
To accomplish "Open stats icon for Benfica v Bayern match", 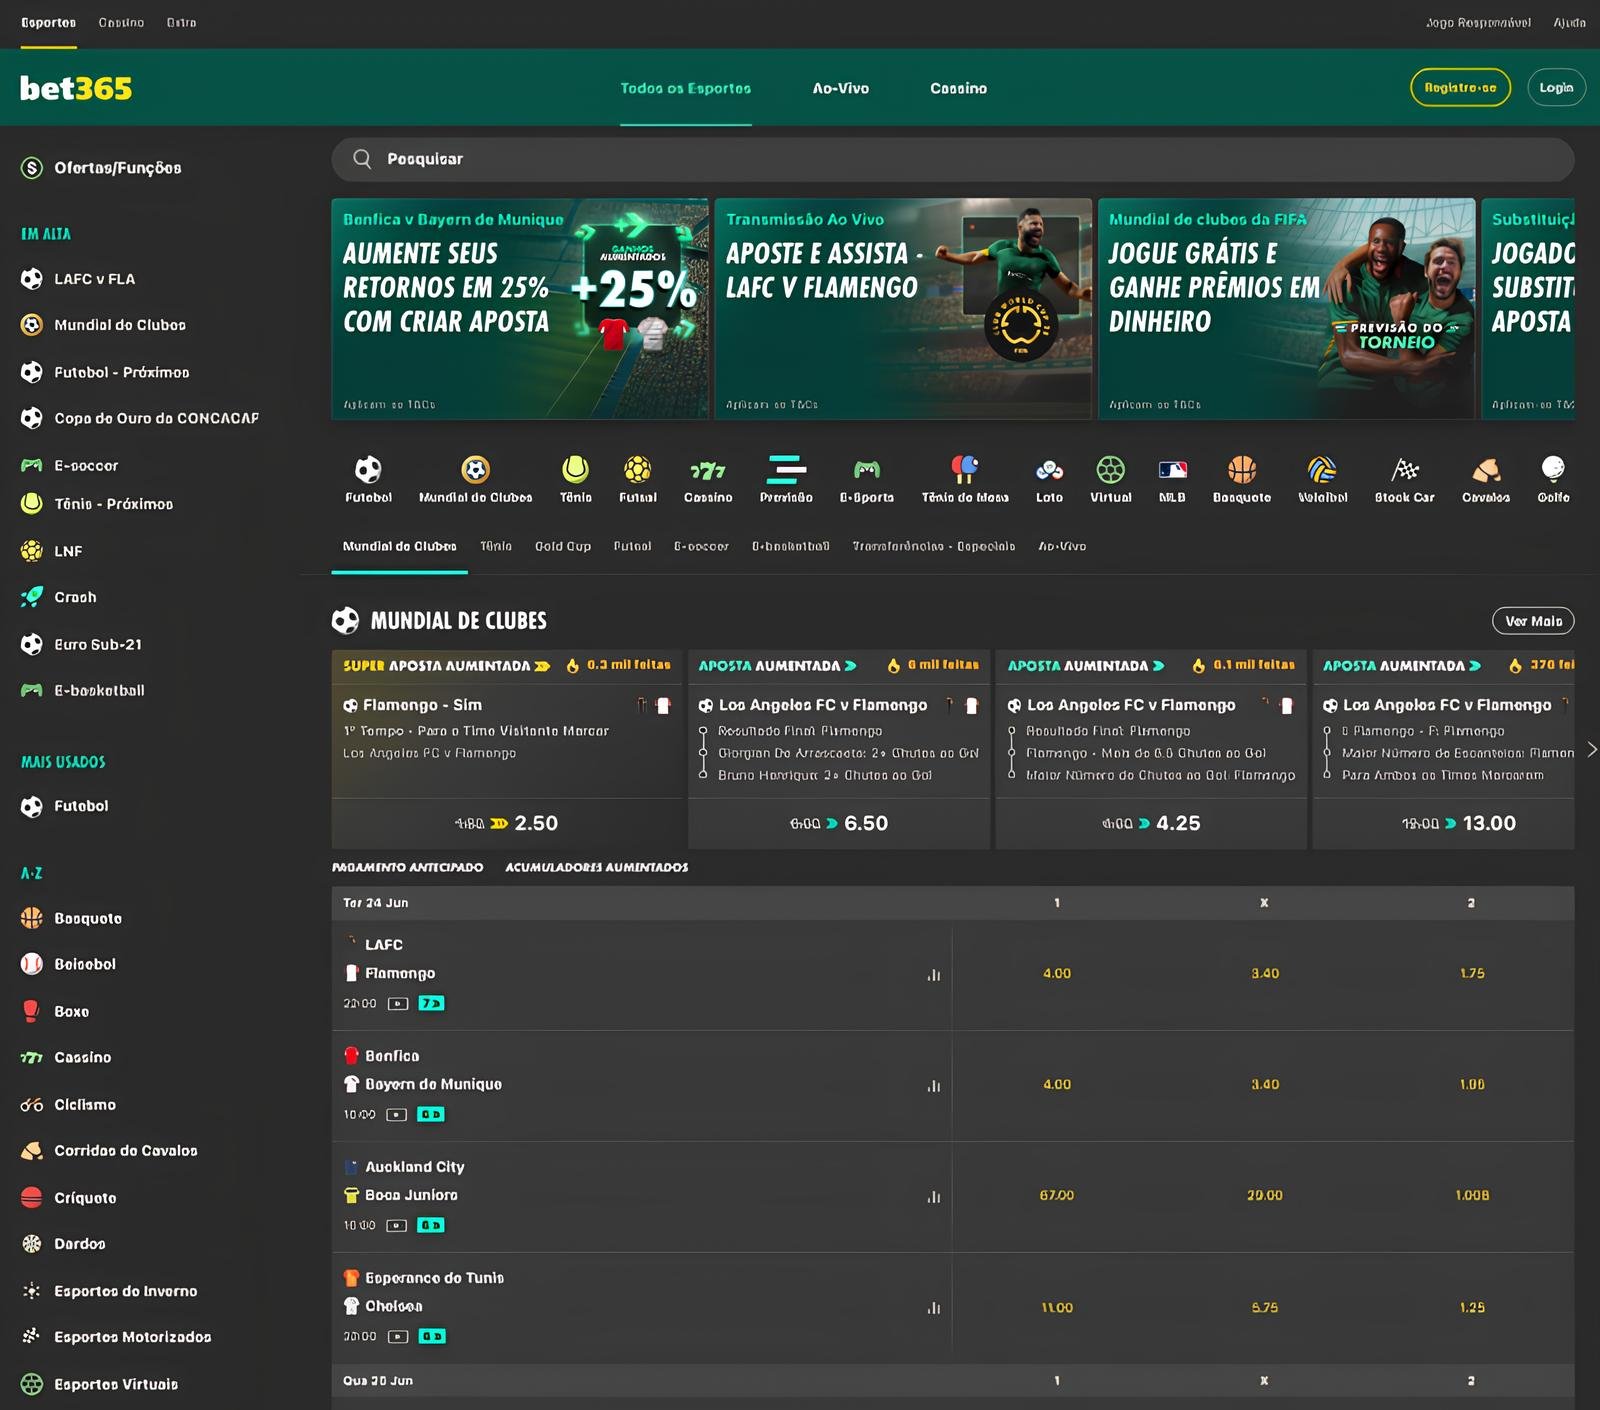I will (933, 1086).
